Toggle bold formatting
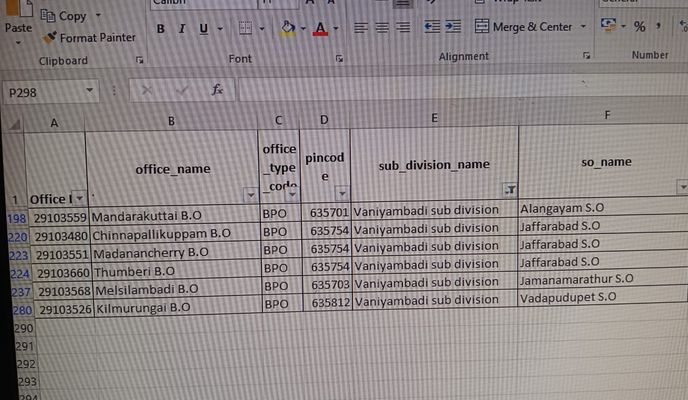This screenshot has width=688, height=400. pyautogui.click(x=161, y=29)
